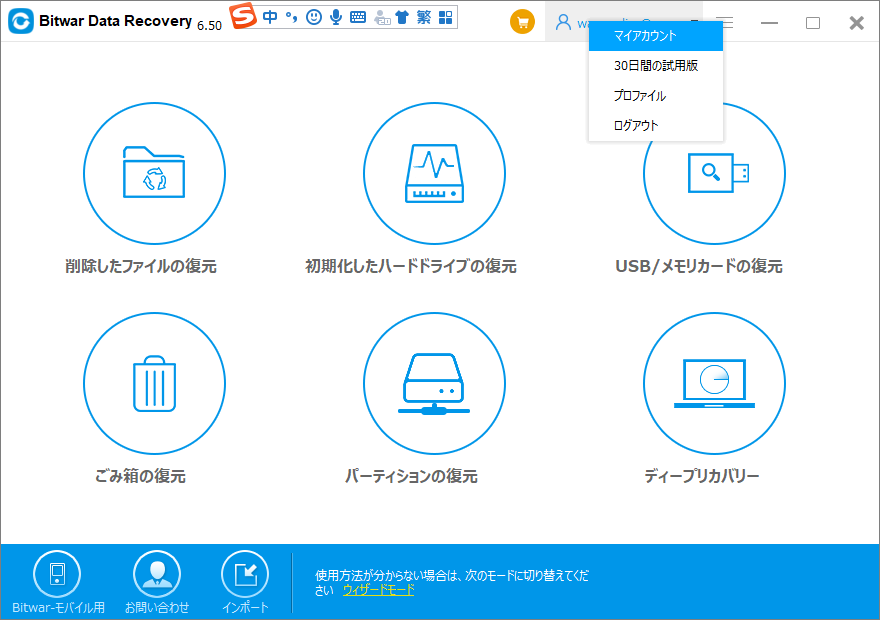Choose 30日間の試用版 menu entry
Image resolution: width=880 pixels, height=620 pixels.
click(655, 66)
